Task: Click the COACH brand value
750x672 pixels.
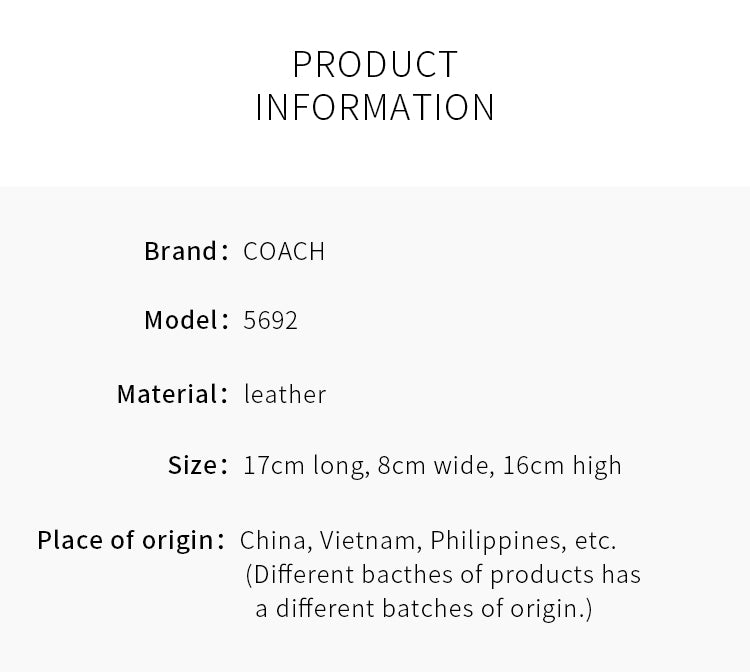Action: point(284,252)
